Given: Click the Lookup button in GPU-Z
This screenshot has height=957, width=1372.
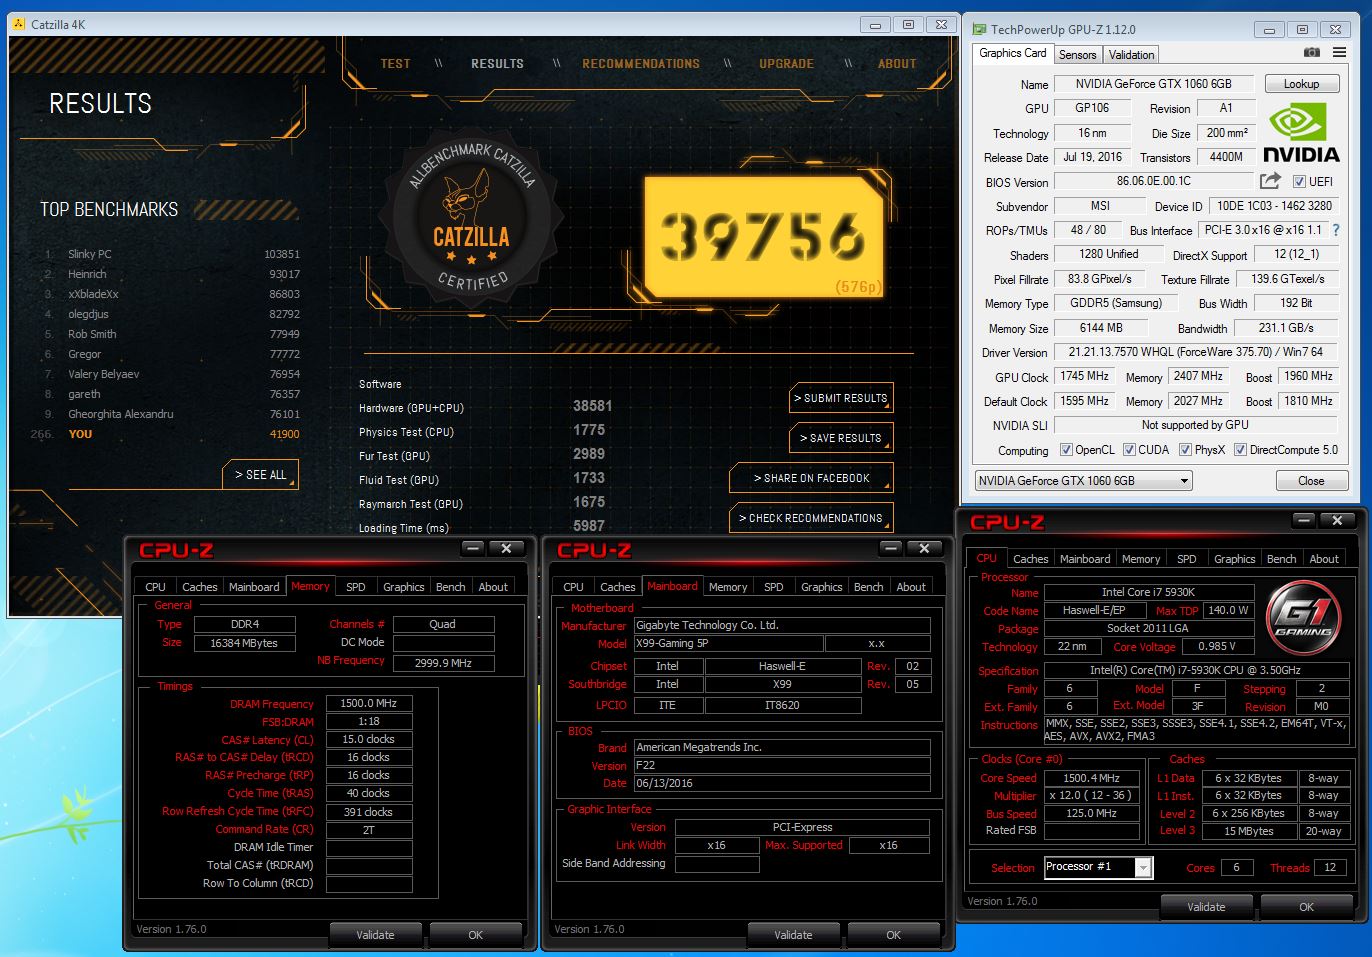Looking at the screenshot, I should click(x=1301, y=84).
